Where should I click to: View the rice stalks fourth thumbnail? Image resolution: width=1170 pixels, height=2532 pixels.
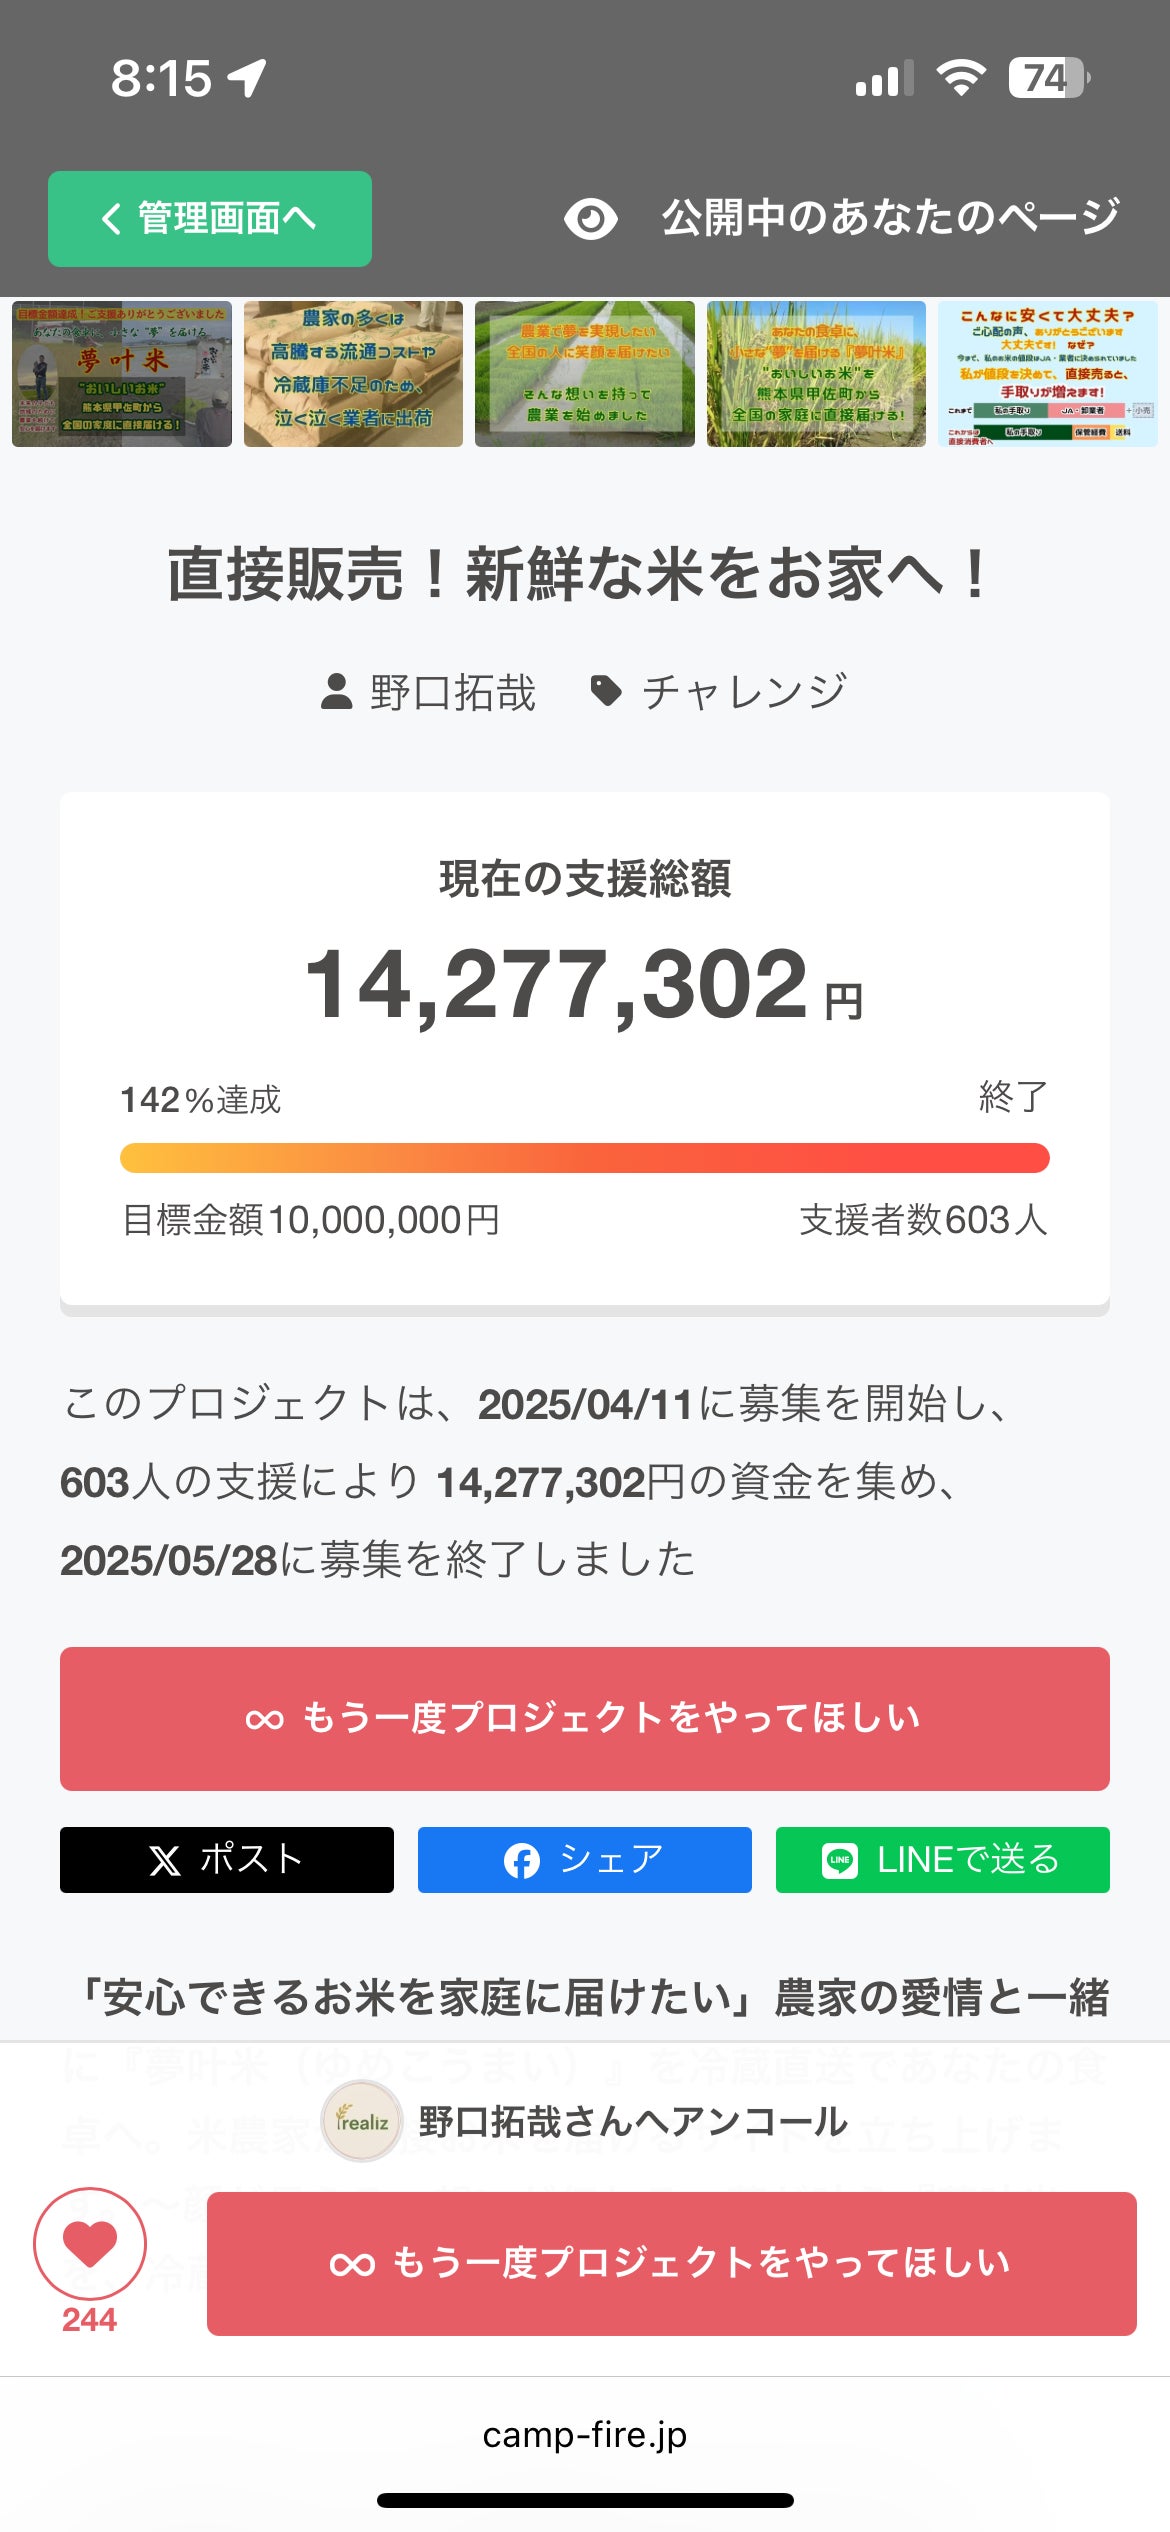(x=816, y=374)
